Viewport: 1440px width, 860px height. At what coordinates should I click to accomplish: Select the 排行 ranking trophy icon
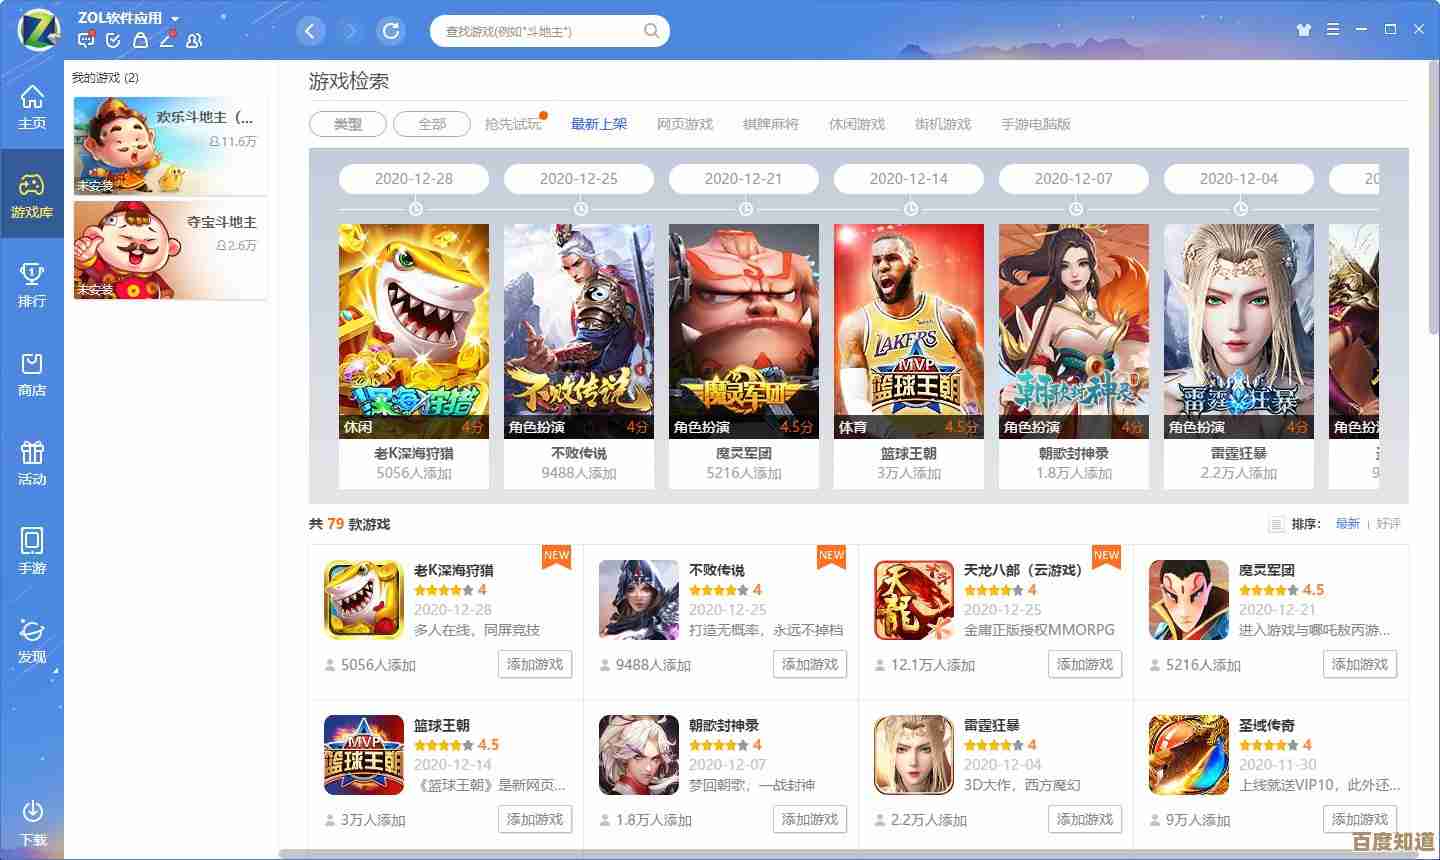click(32, 284)
